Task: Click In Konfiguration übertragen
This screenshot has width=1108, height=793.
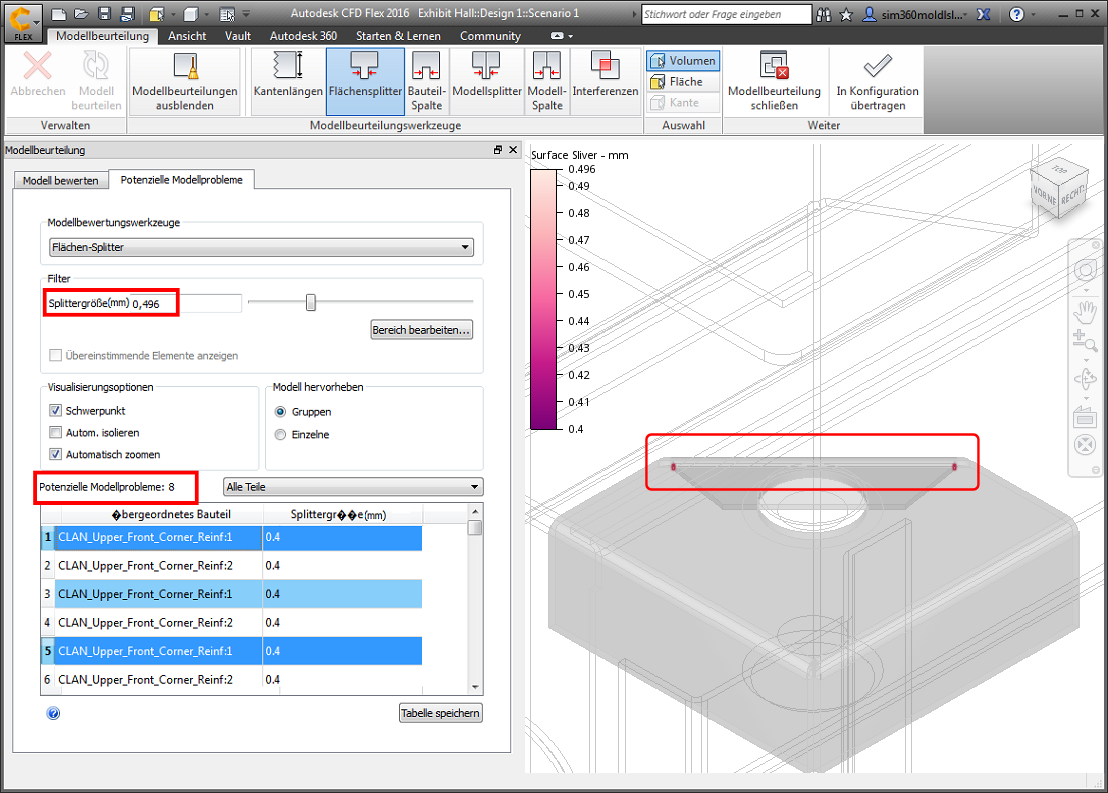Action: (x=877, y=81)
